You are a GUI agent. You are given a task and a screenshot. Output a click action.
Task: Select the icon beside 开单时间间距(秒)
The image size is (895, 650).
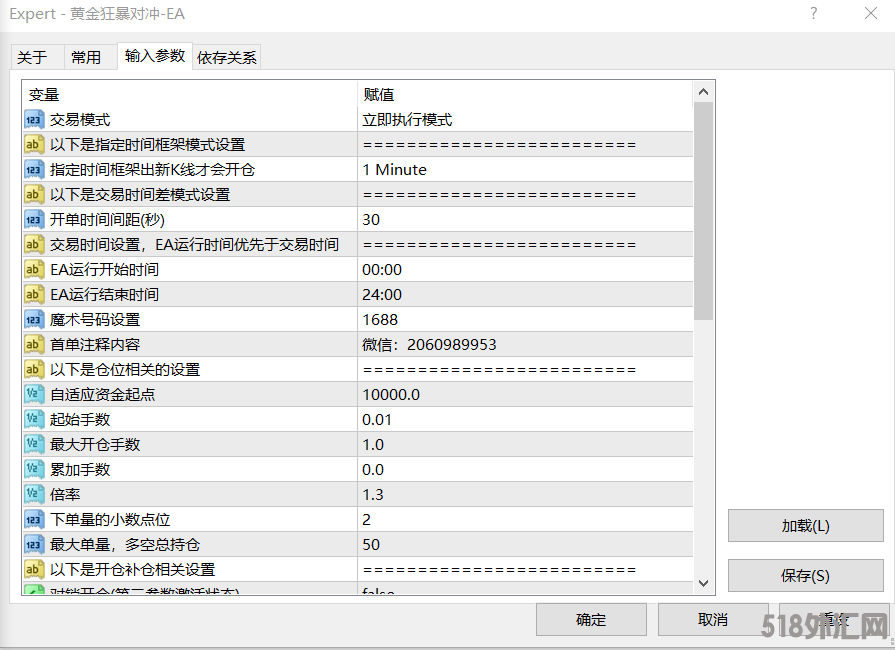34,220
